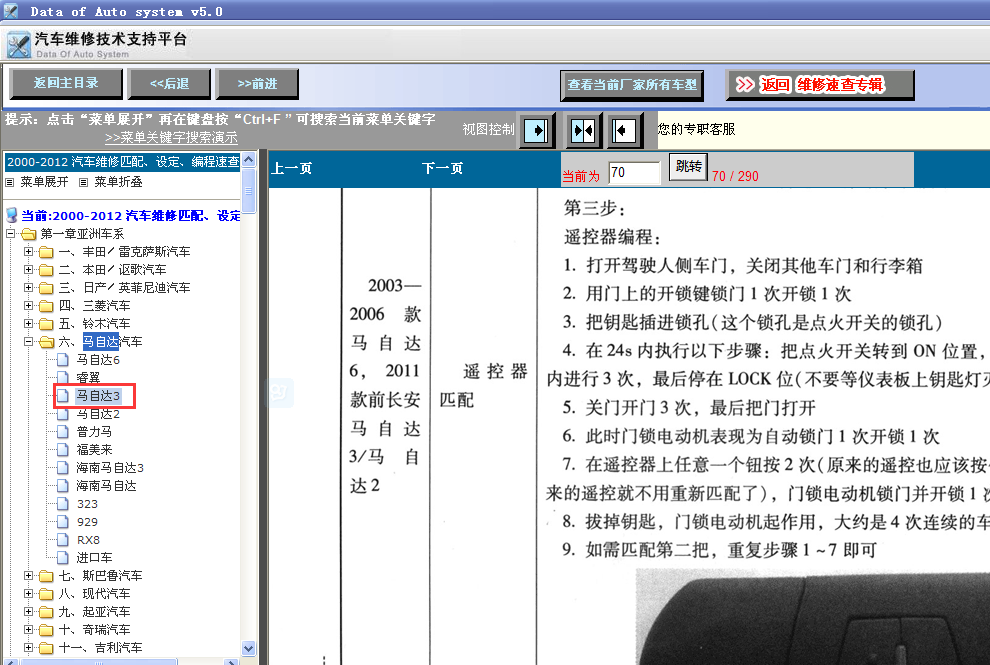990x665 pixels.
Task: Click document icon beside 普力马
Action: coord(63,432)
